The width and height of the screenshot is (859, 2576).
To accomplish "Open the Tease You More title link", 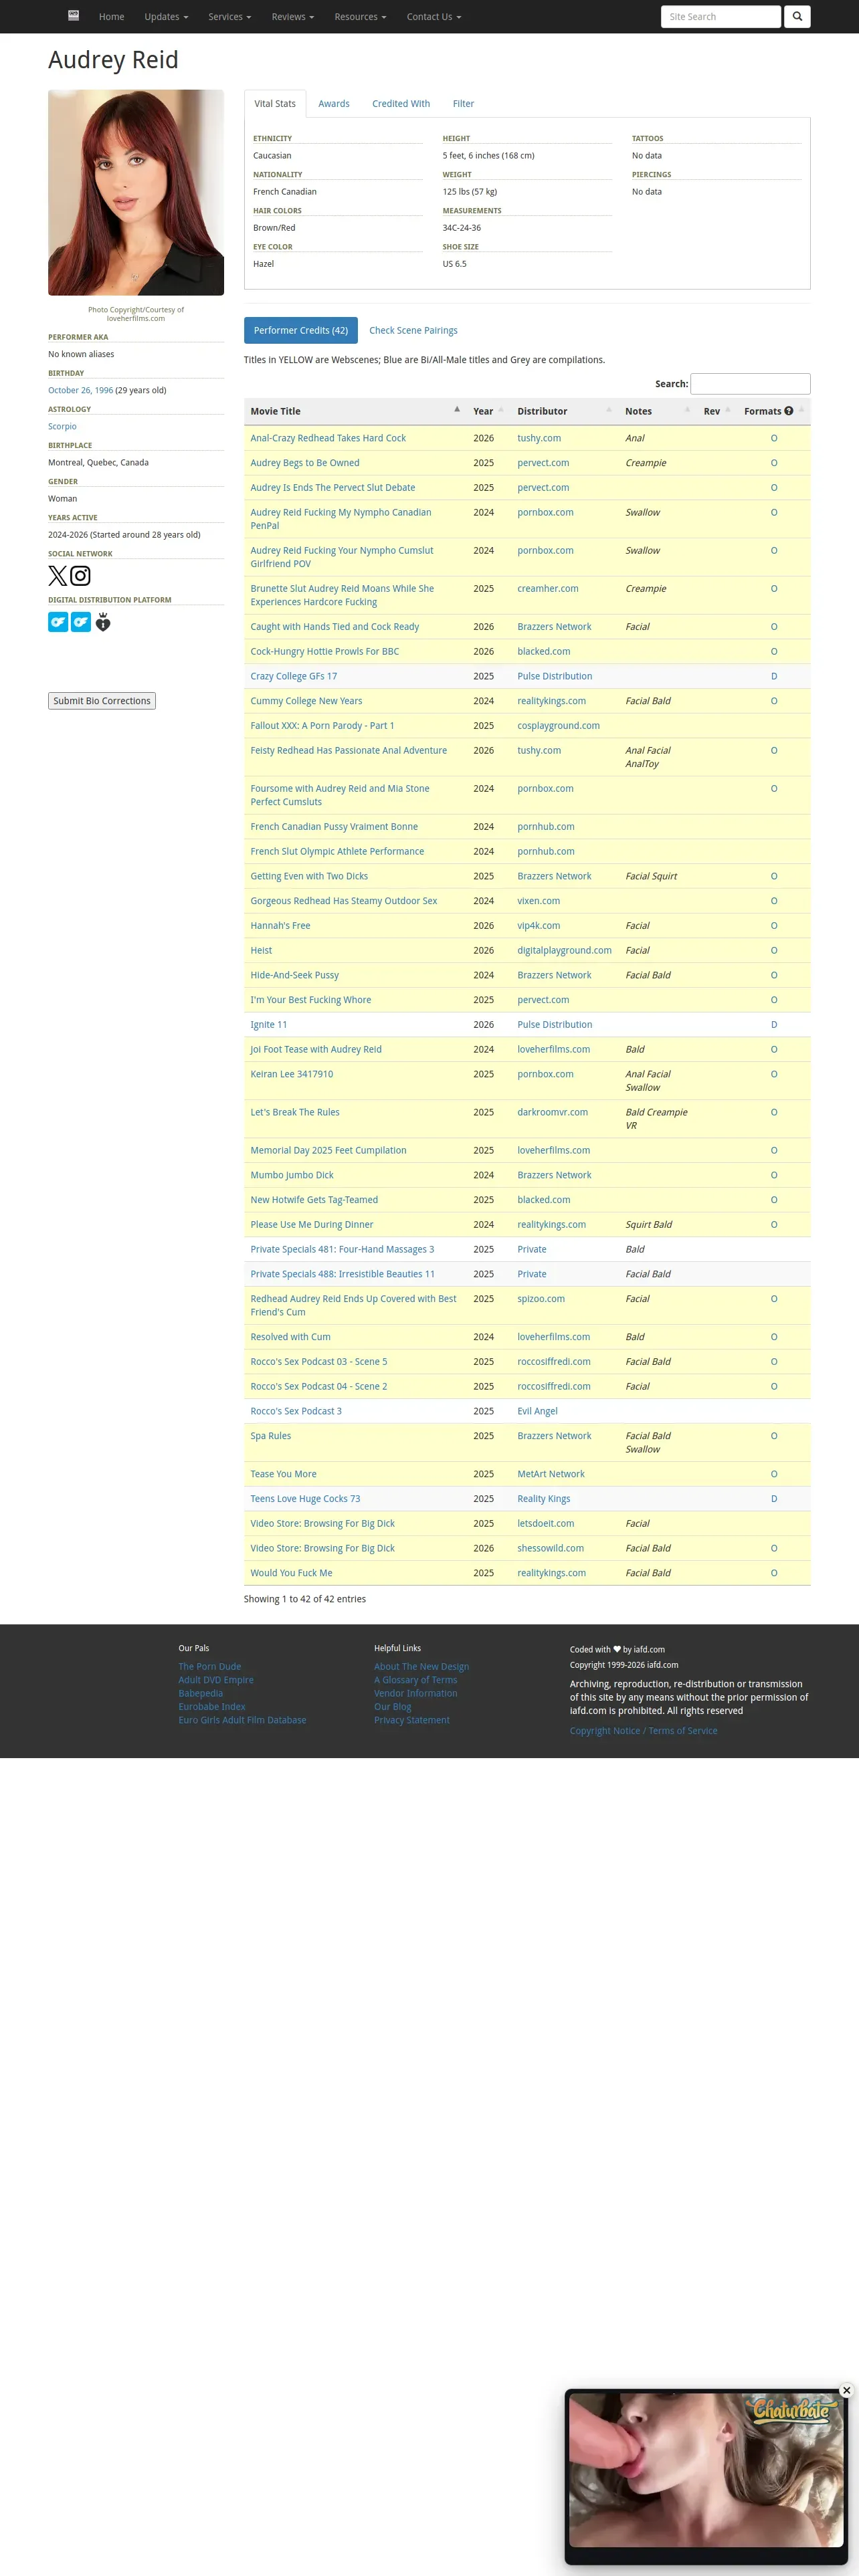I will (283, 1474).
